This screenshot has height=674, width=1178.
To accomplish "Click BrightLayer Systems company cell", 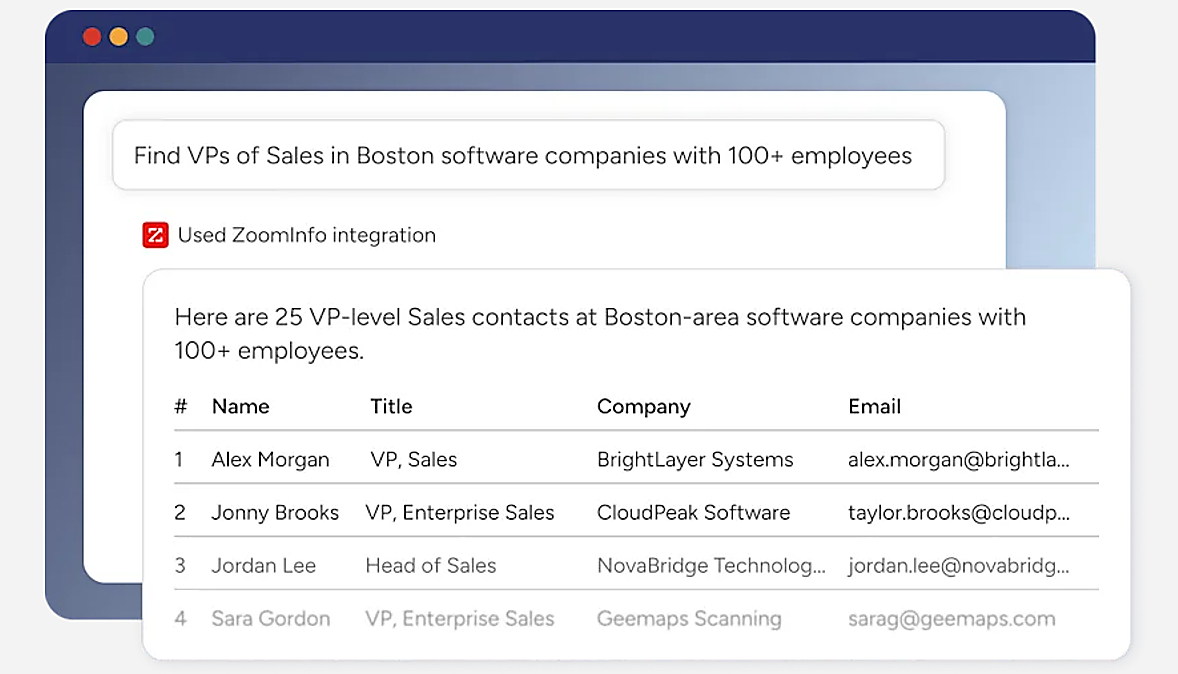I will point(695,460).
